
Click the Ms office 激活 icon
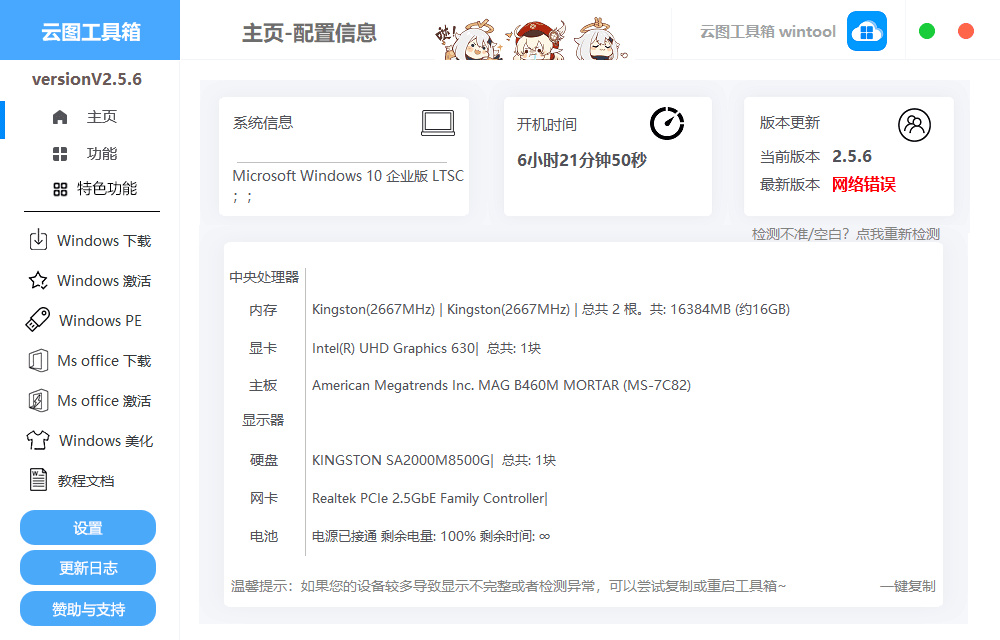(37, 400)
